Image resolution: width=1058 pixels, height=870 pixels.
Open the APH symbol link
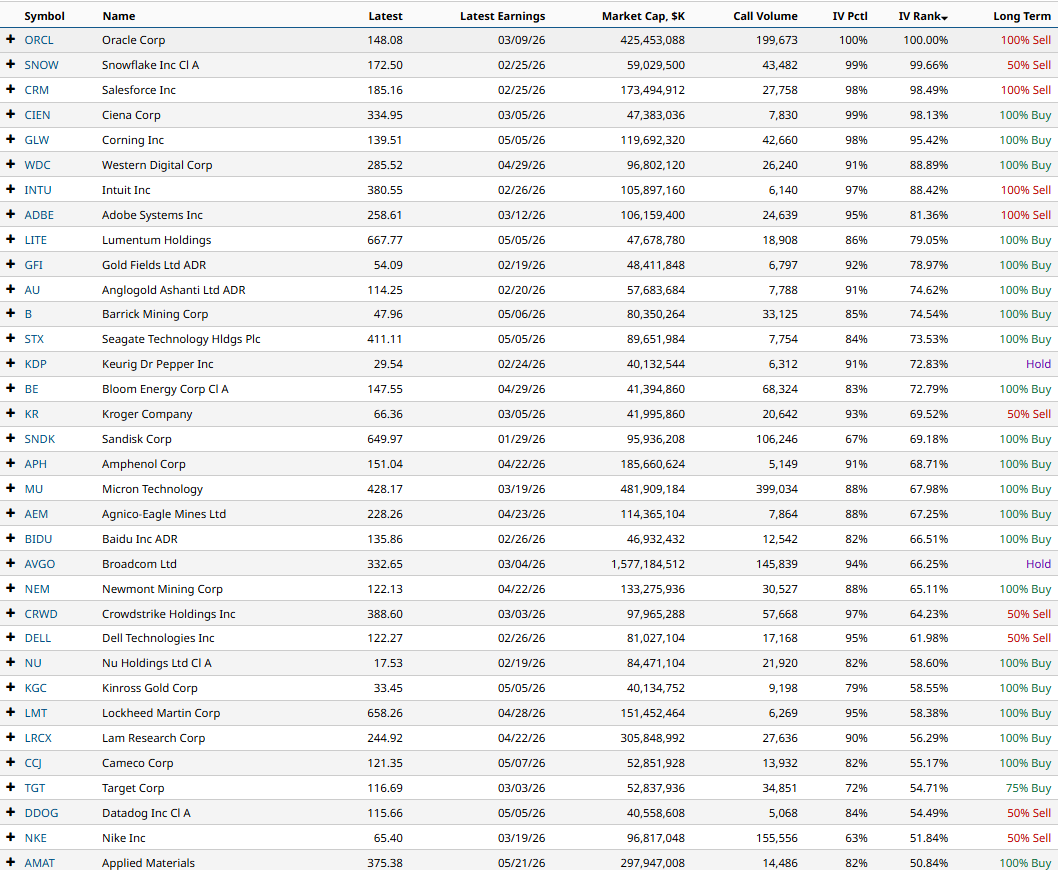tap(36, 464)
